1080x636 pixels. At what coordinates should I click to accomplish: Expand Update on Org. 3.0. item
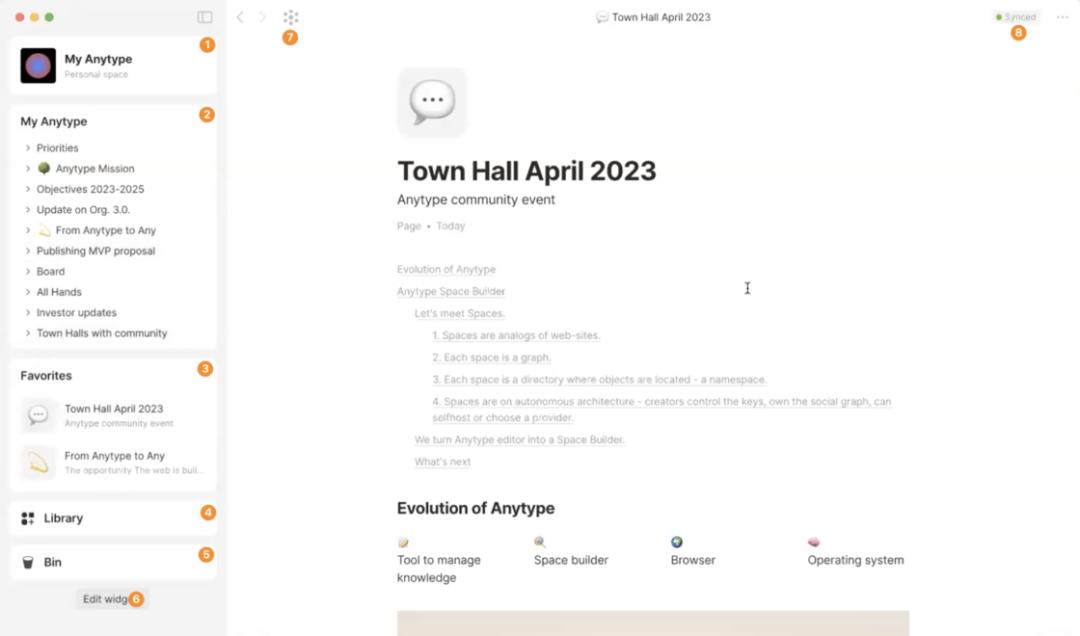[x=28, y=209]
